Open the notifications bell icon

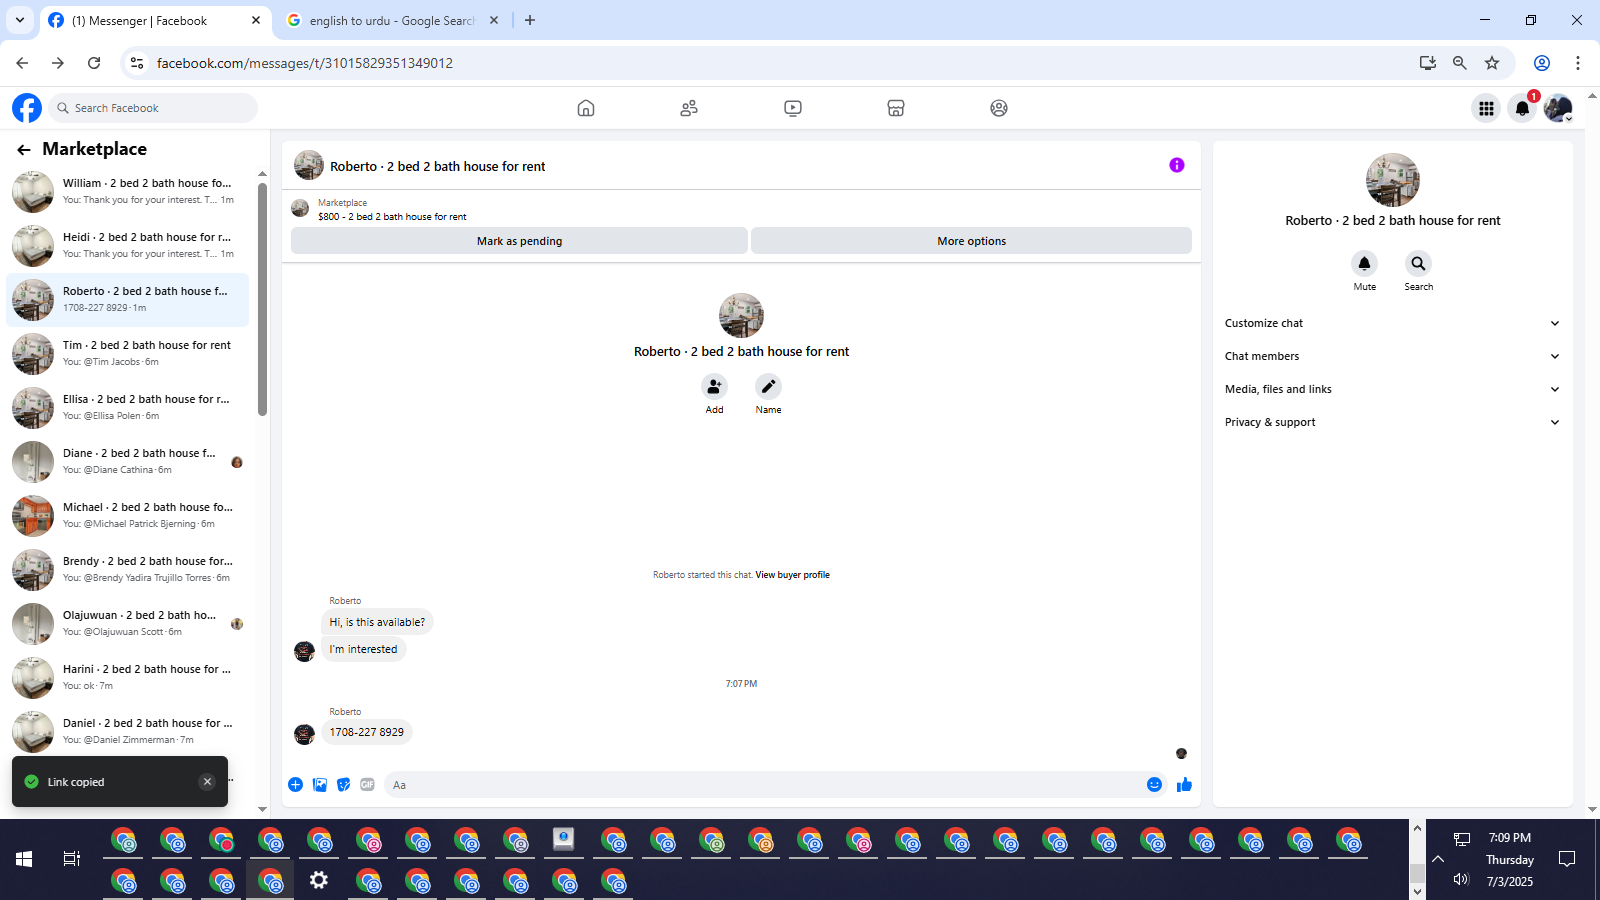click(1522, 108)
